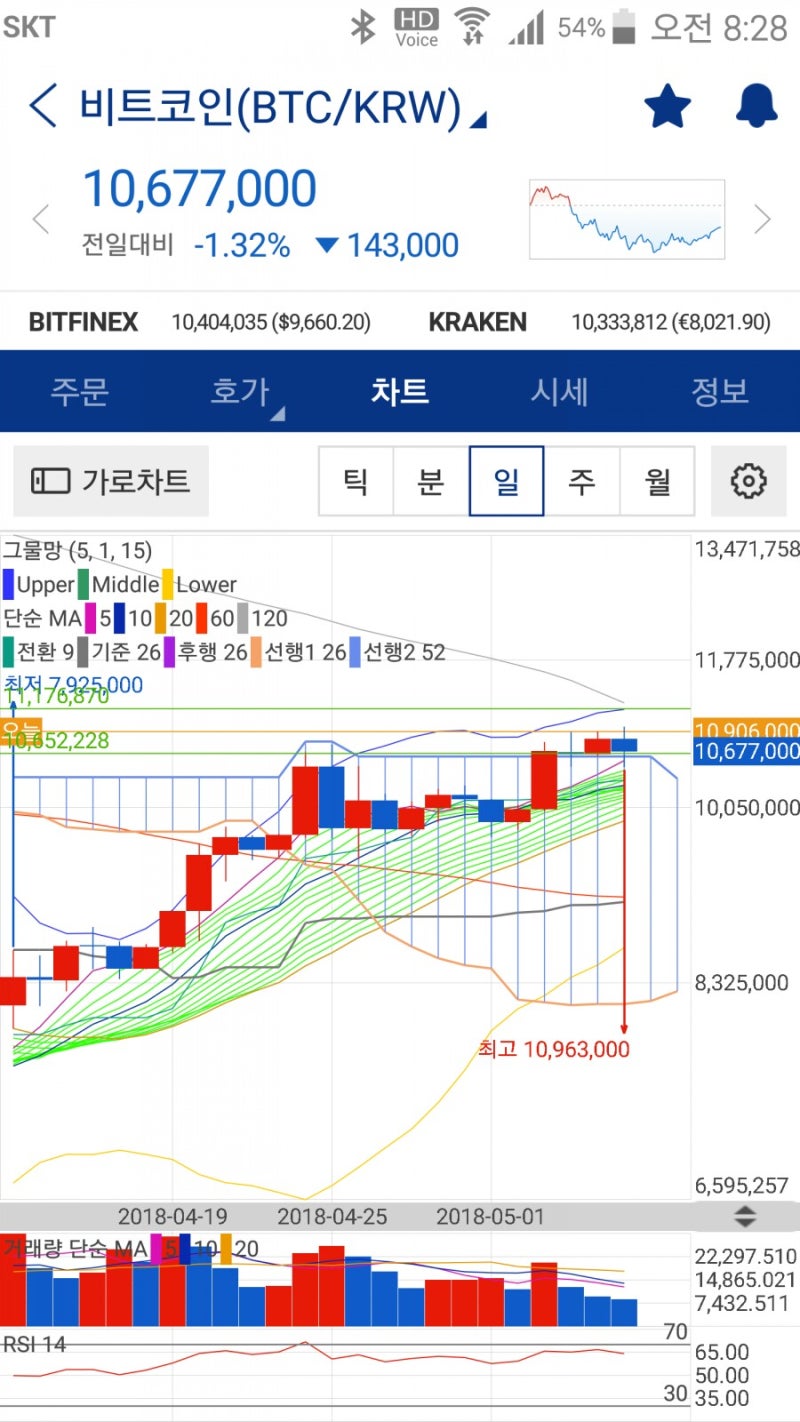Tap the Bluetooth status bar icon

(x=363, y=27)
